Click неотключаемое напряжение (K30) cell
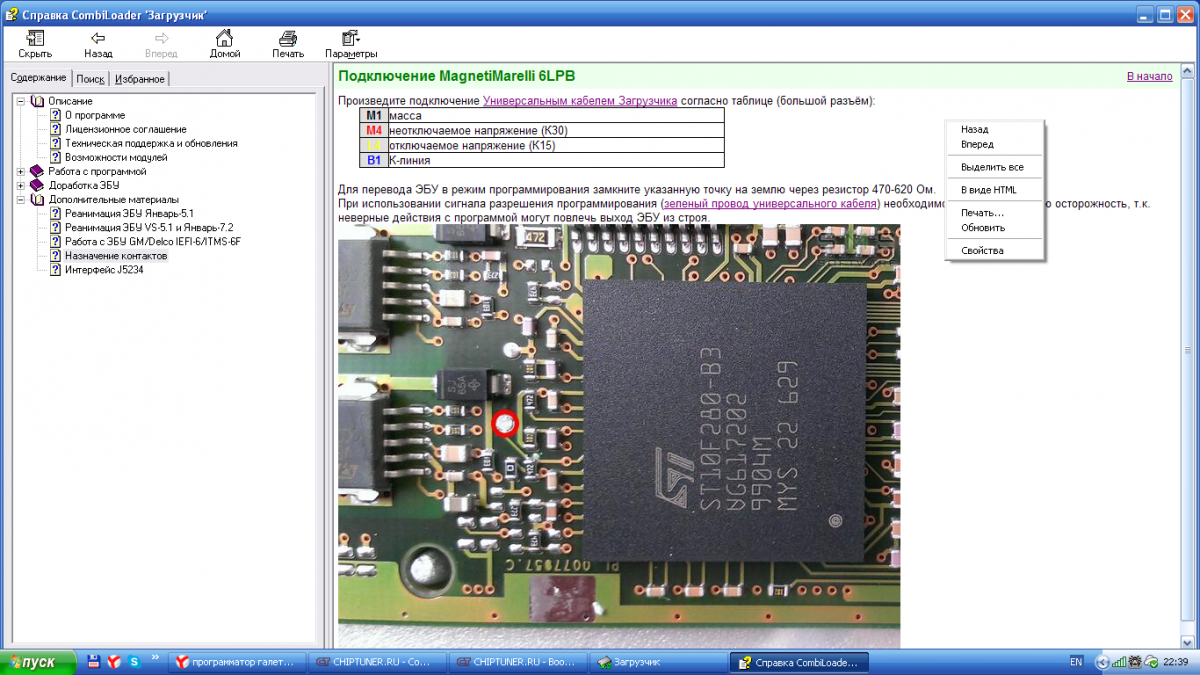 (556, 130)
